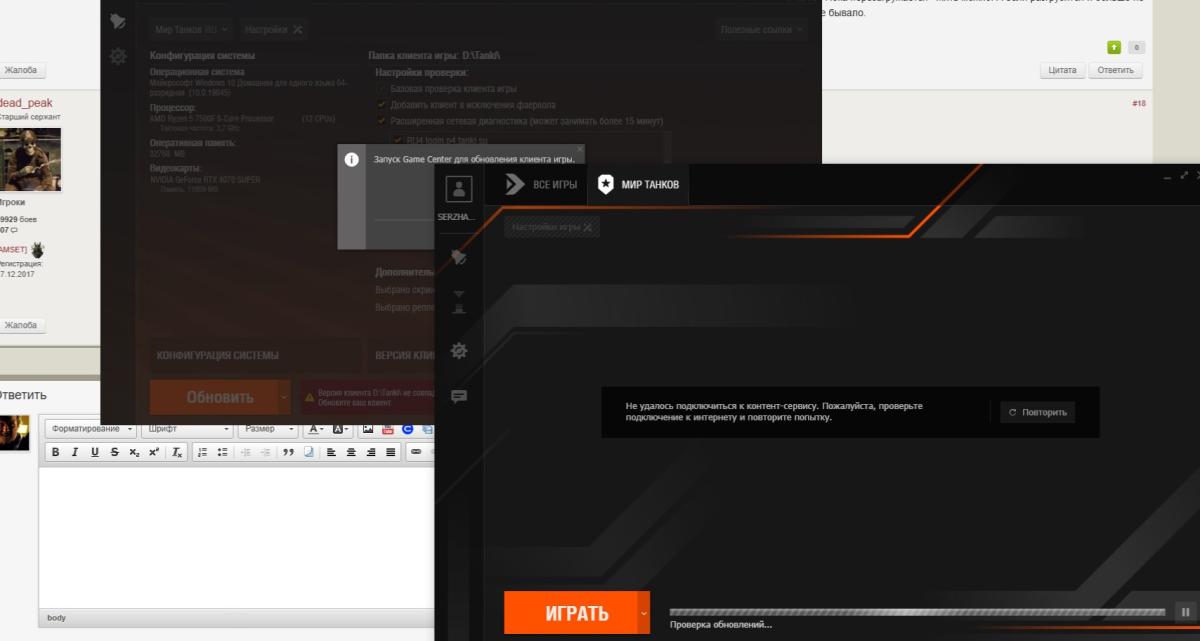Toggle extended network diagnostics checkbox
The image size is (1200, 641).
point(381,120)
